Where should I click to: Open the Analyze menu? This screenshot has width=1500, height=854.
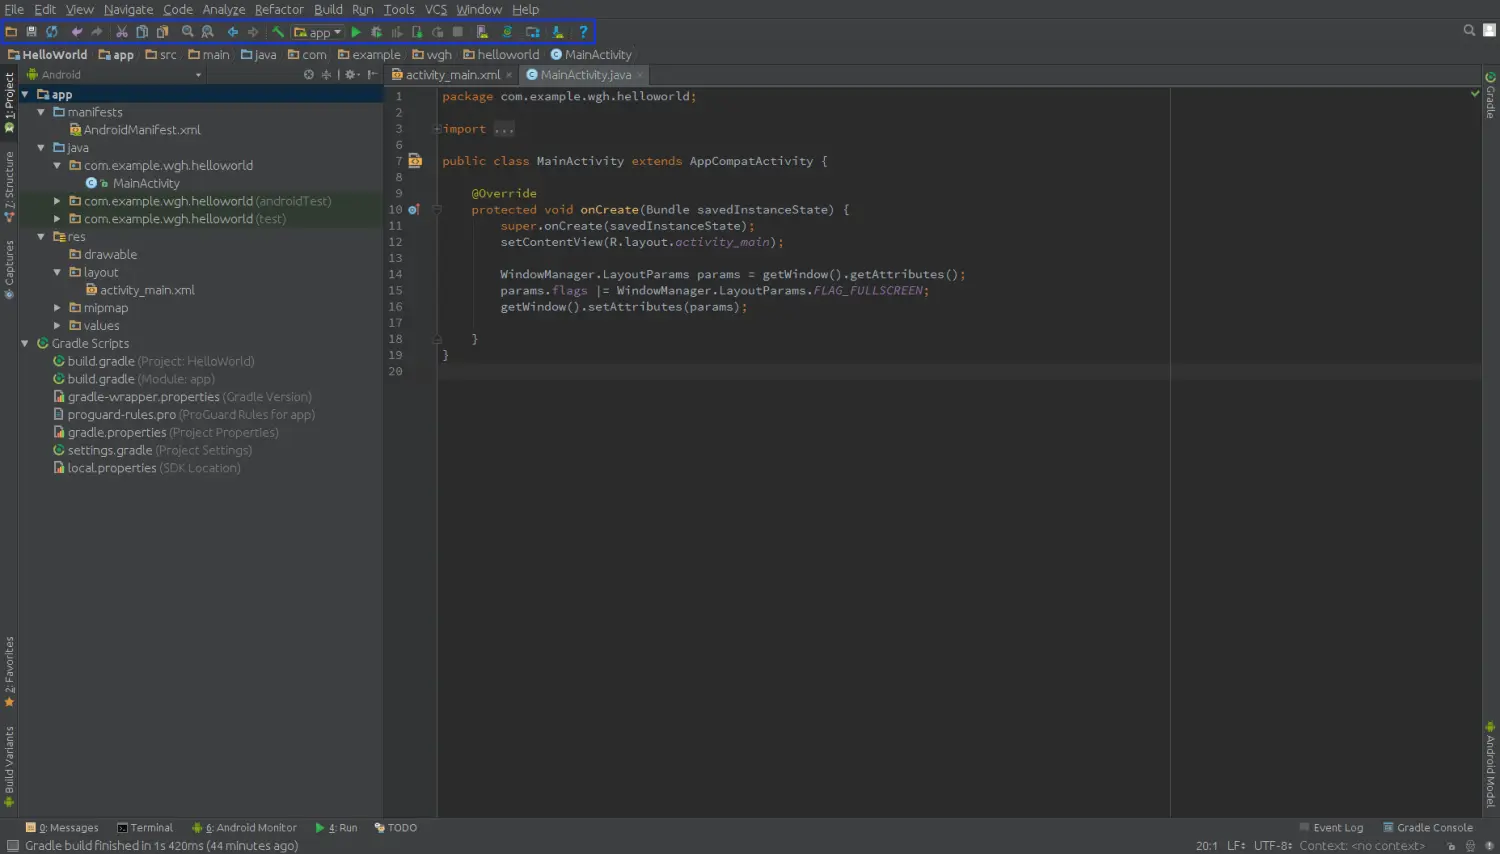click(224, 9)
